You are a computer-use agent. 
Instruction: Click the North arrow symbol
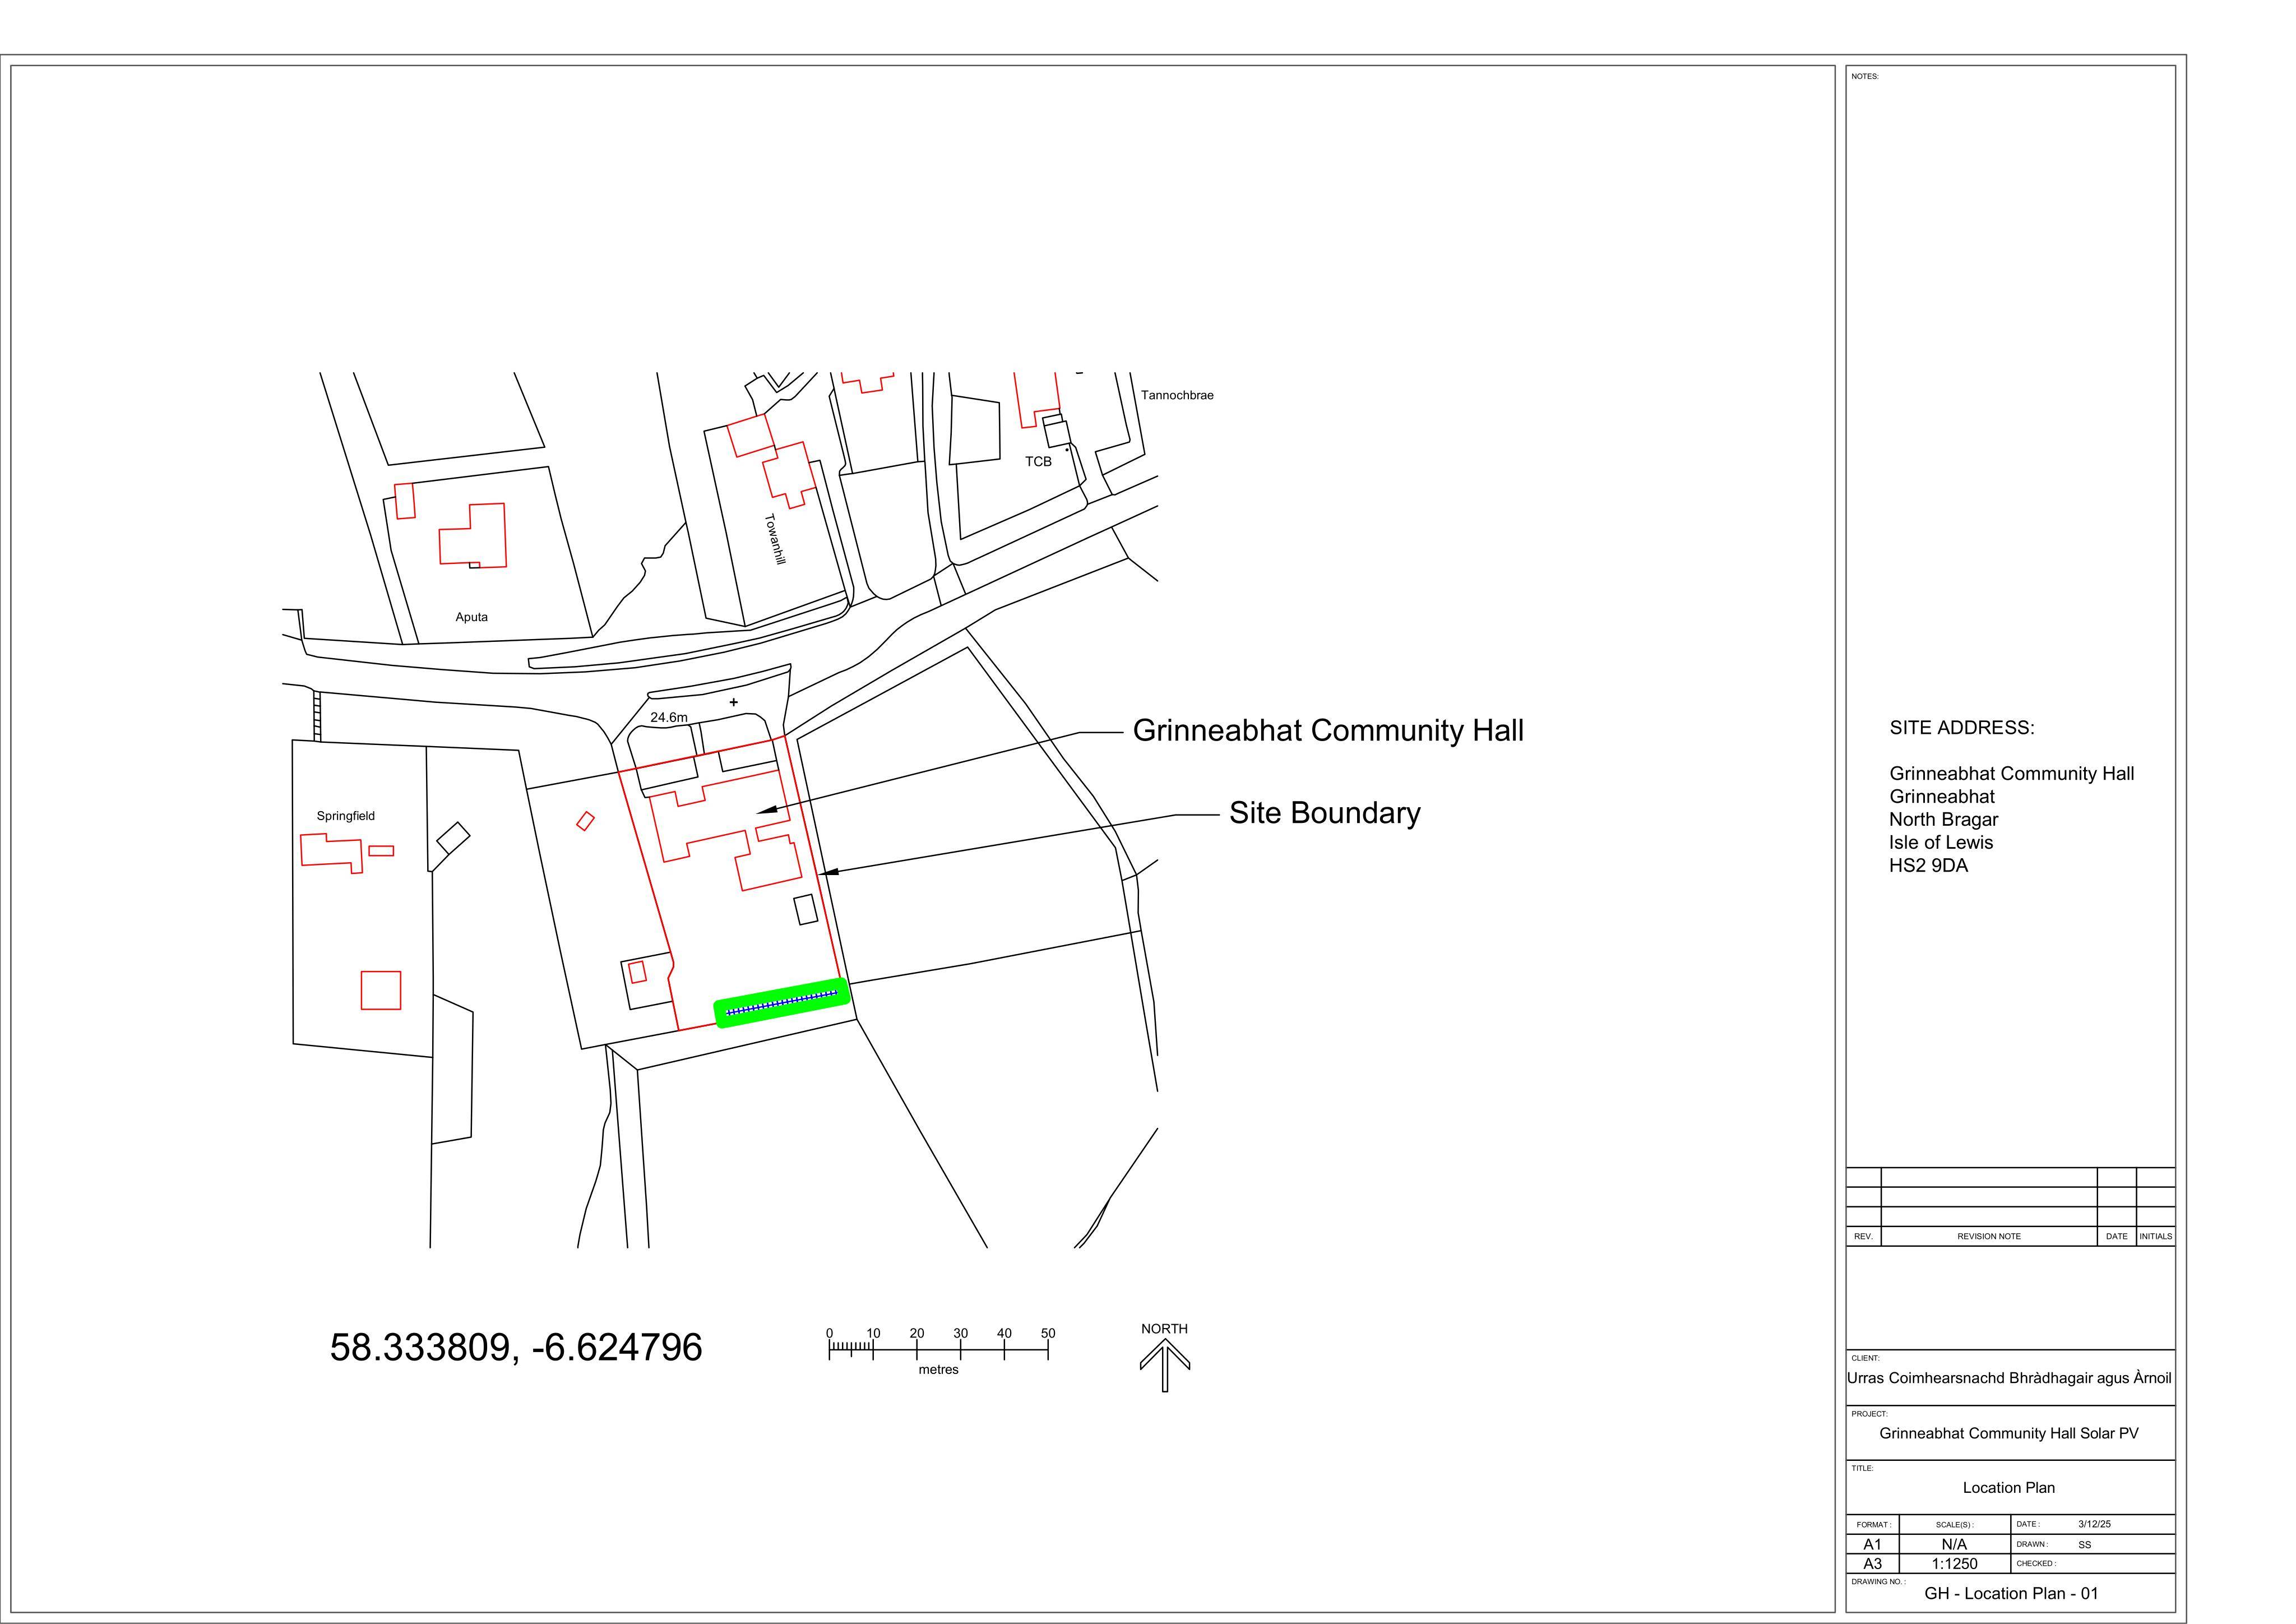1164,1365
